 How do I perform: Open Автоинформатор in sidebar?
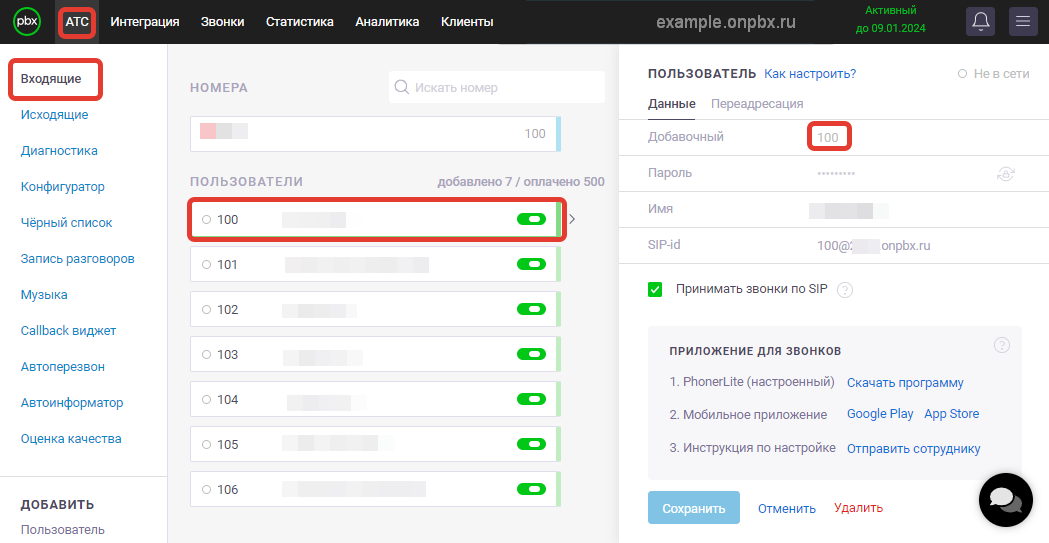(72, 403)
